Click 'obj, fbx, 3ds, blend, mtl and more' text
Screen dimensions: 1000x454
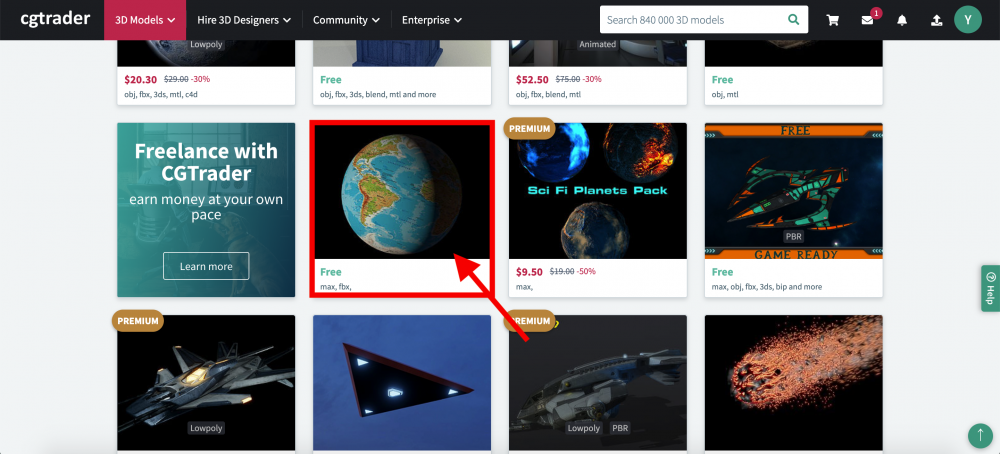pos(378,94)
